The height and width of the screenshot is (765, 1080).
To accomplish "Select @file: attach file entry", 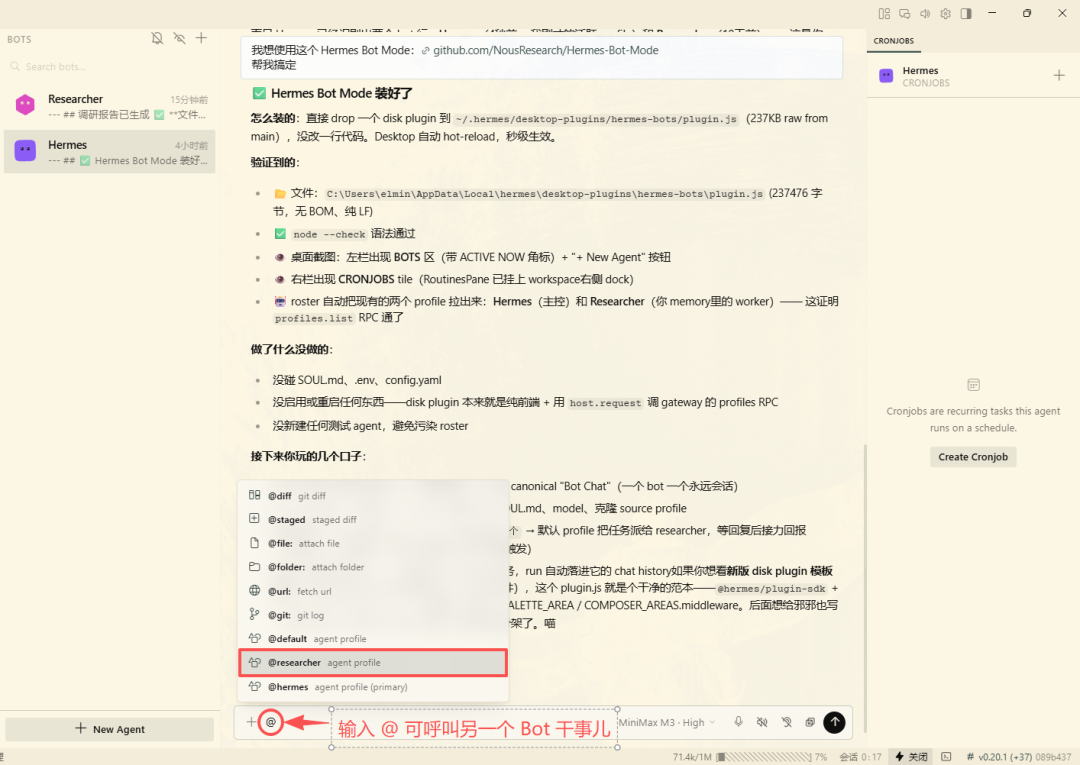I will (373, 543).
